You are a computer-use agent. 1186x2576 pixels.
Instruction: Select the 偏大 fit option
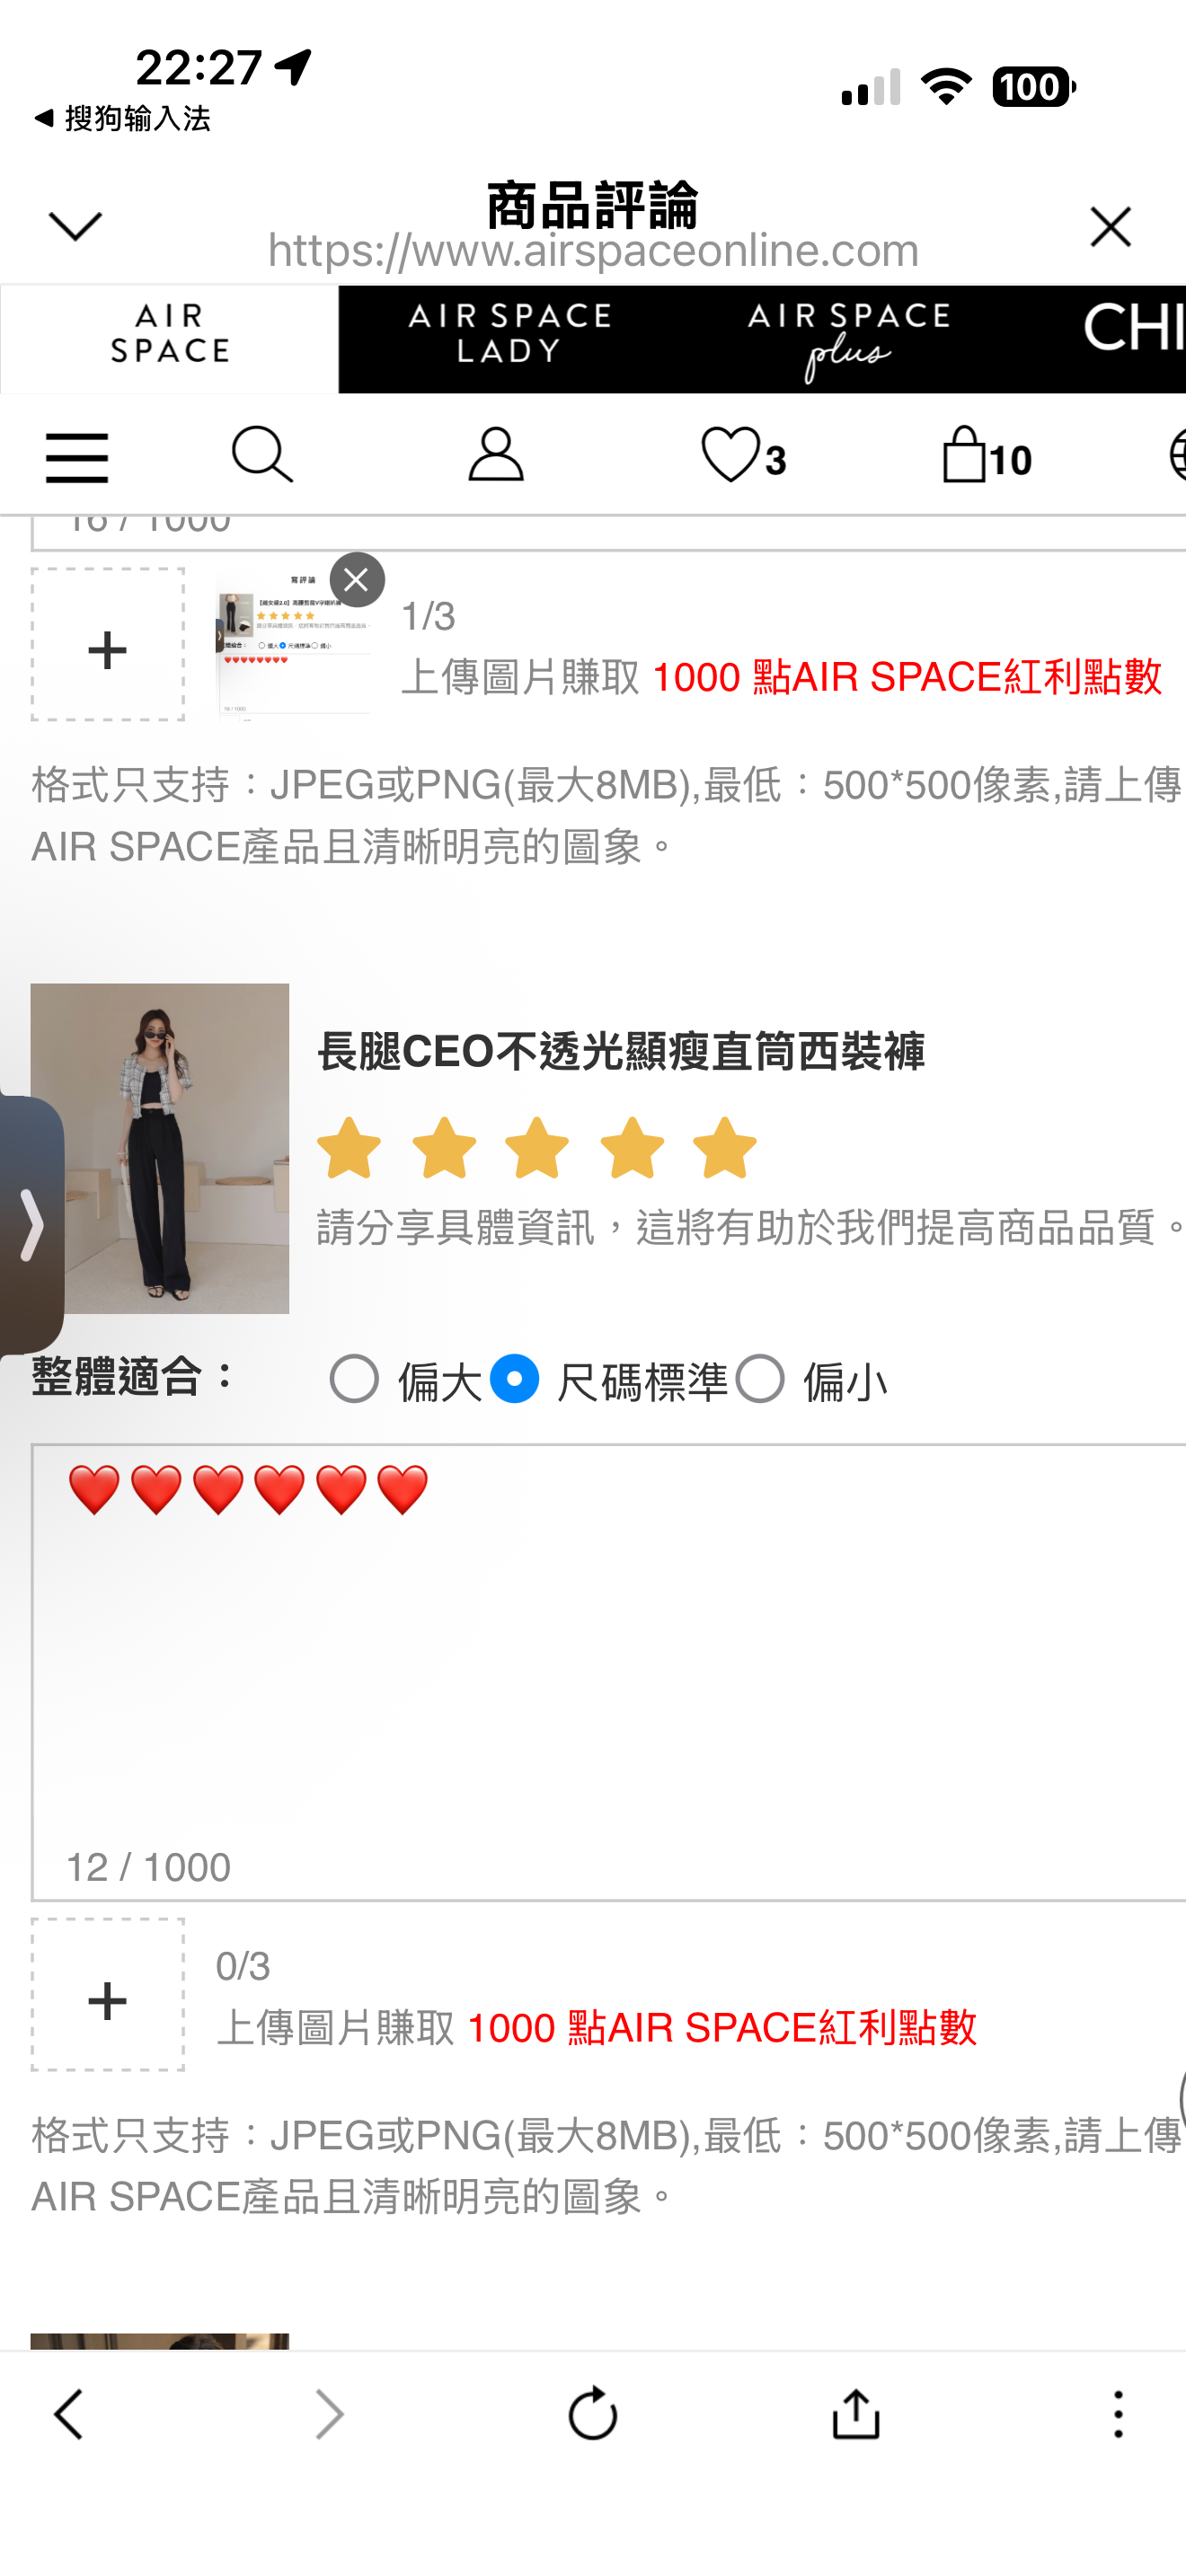(x=353, y=1379)
